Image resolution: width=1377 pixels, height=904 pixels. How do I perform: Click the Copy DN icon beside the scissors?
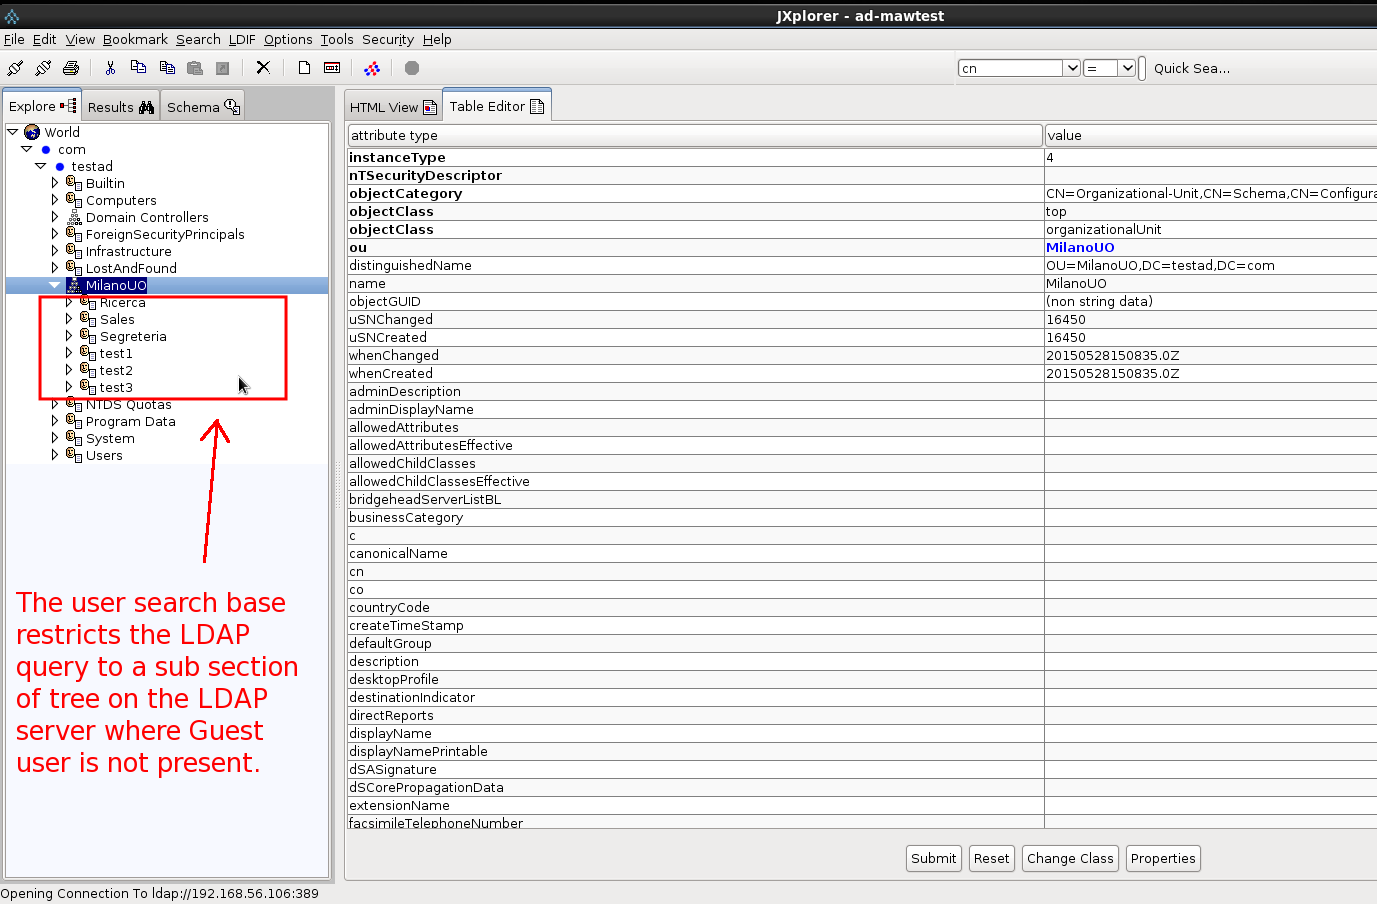pos(138,68)
